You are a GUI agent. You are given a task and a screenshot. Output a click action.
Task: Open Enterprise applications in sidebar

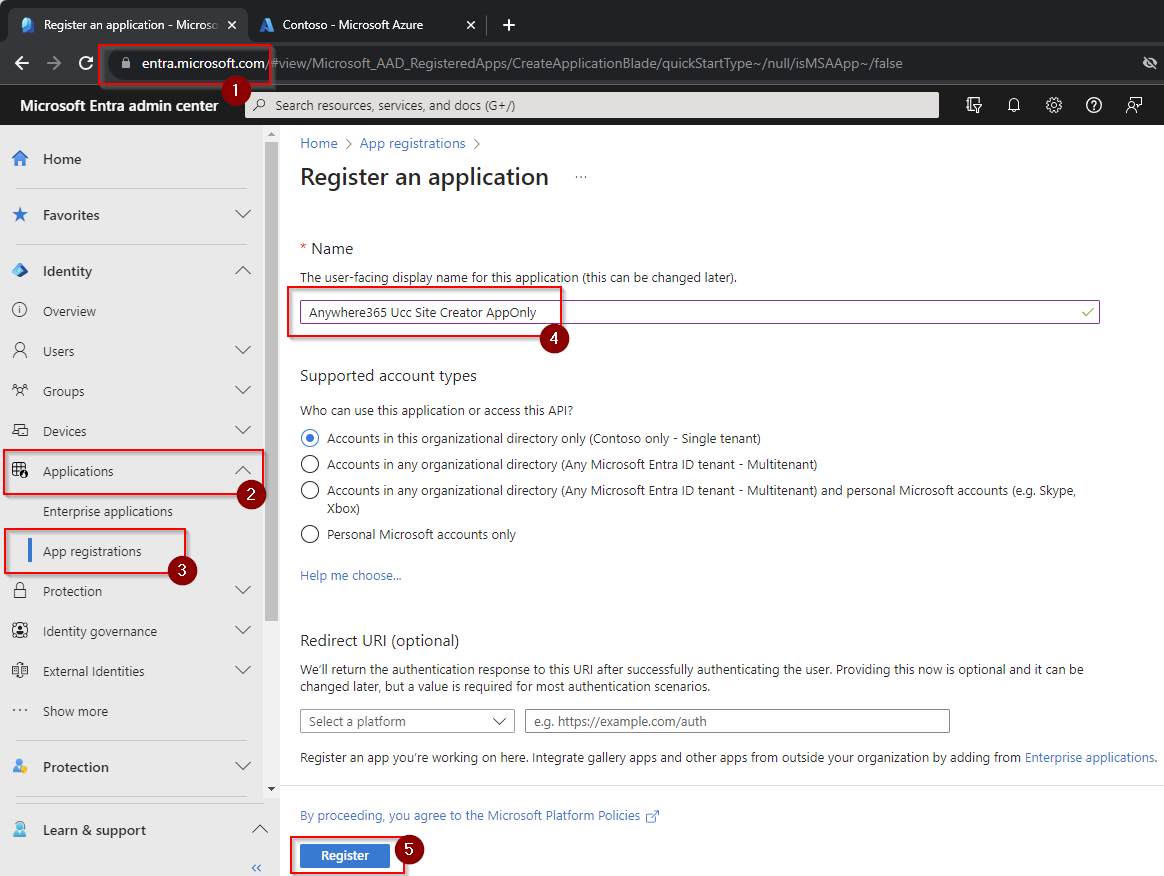(108, 511)
